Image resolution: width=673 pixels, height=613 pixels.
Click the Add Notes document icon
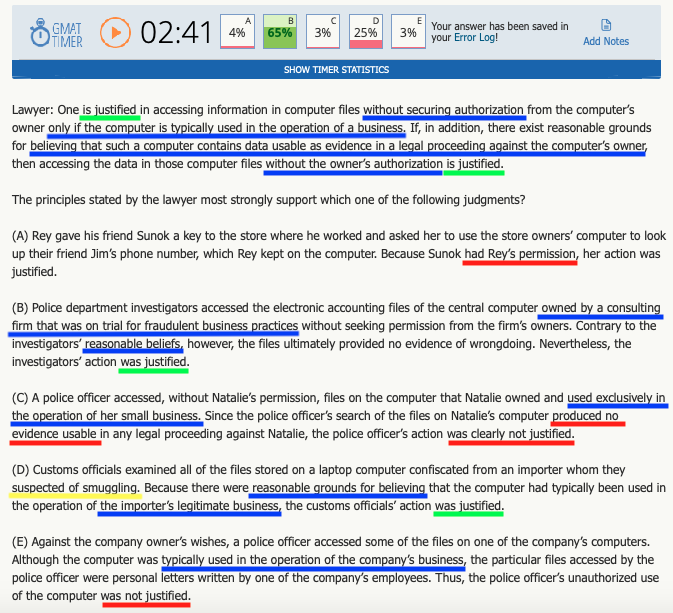pyautogui.click(x=606, y=25)
